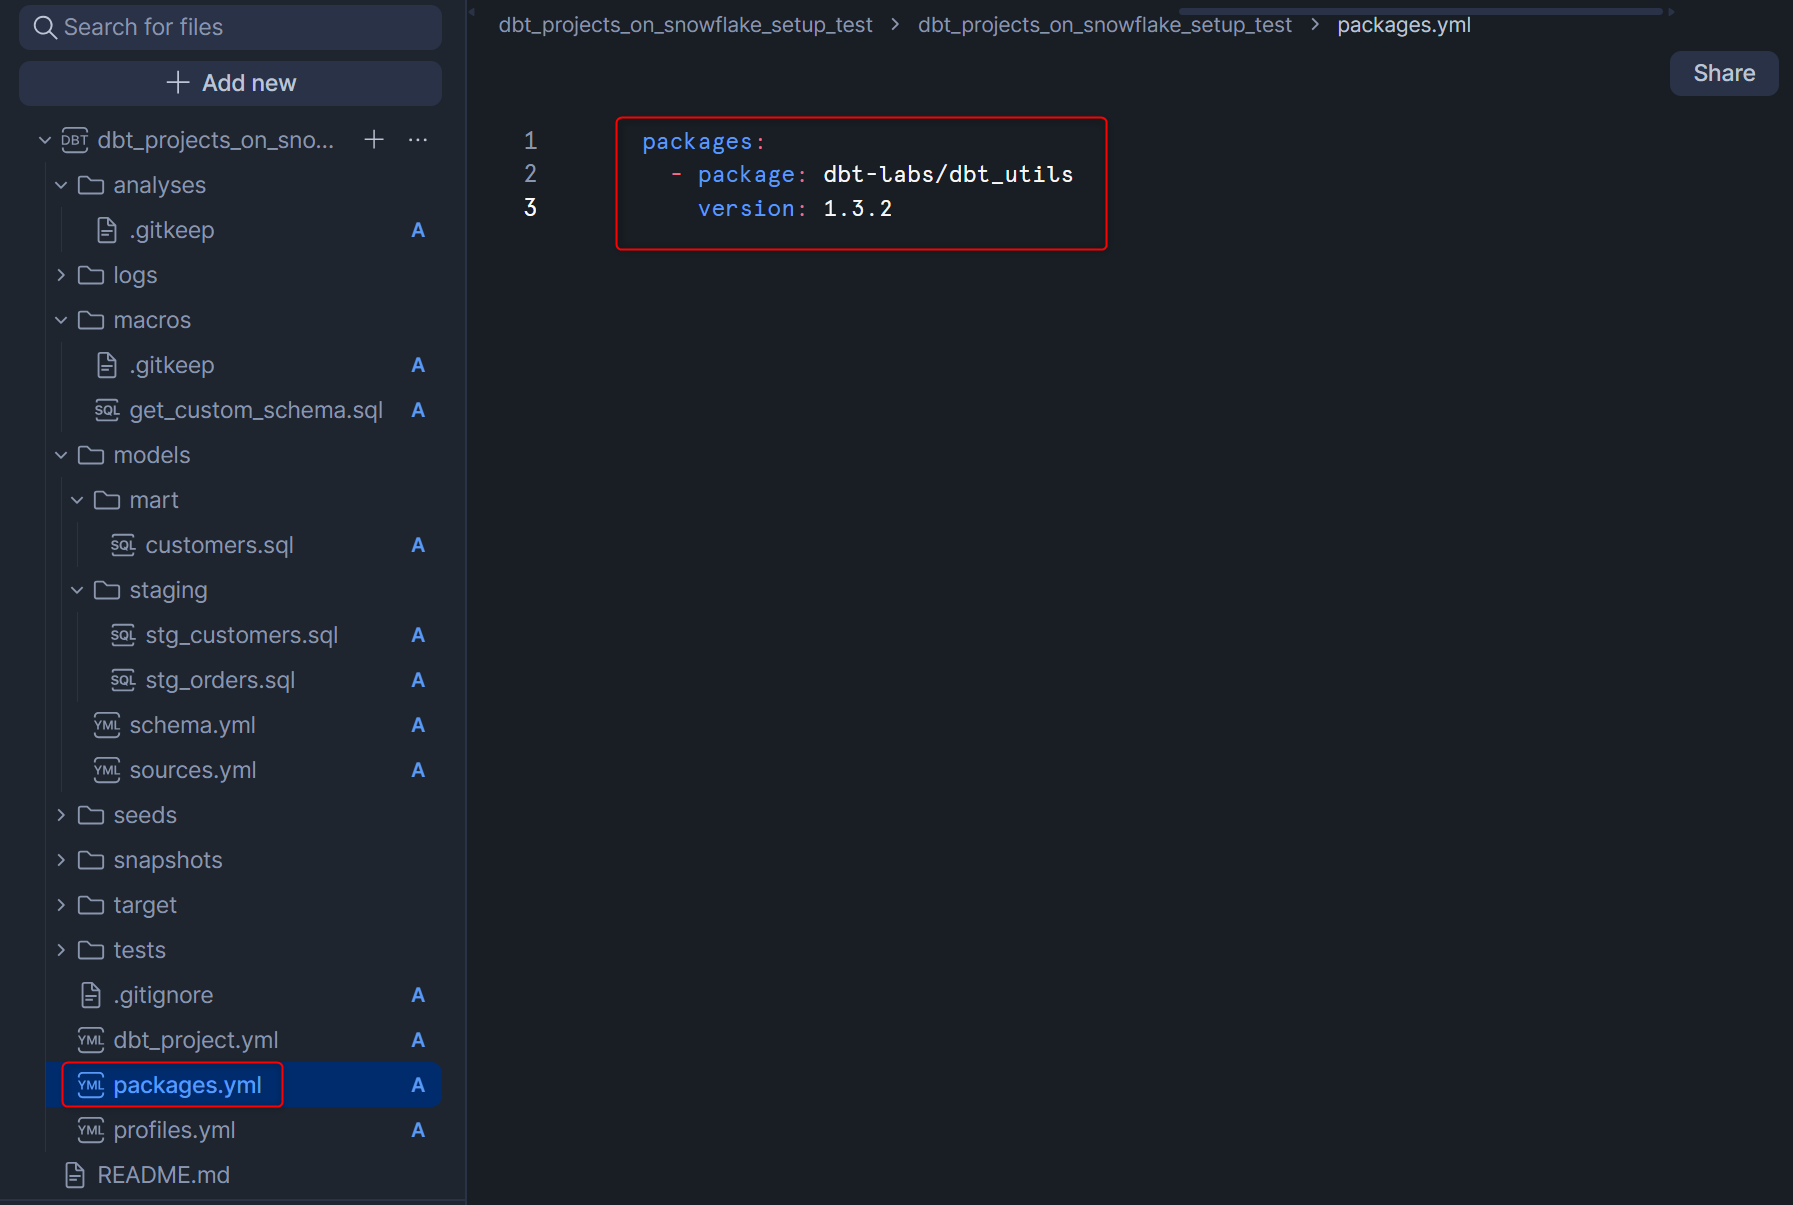Open stg_orders.sql file
1793x1205 pixels.
click(x=220, y=680)
